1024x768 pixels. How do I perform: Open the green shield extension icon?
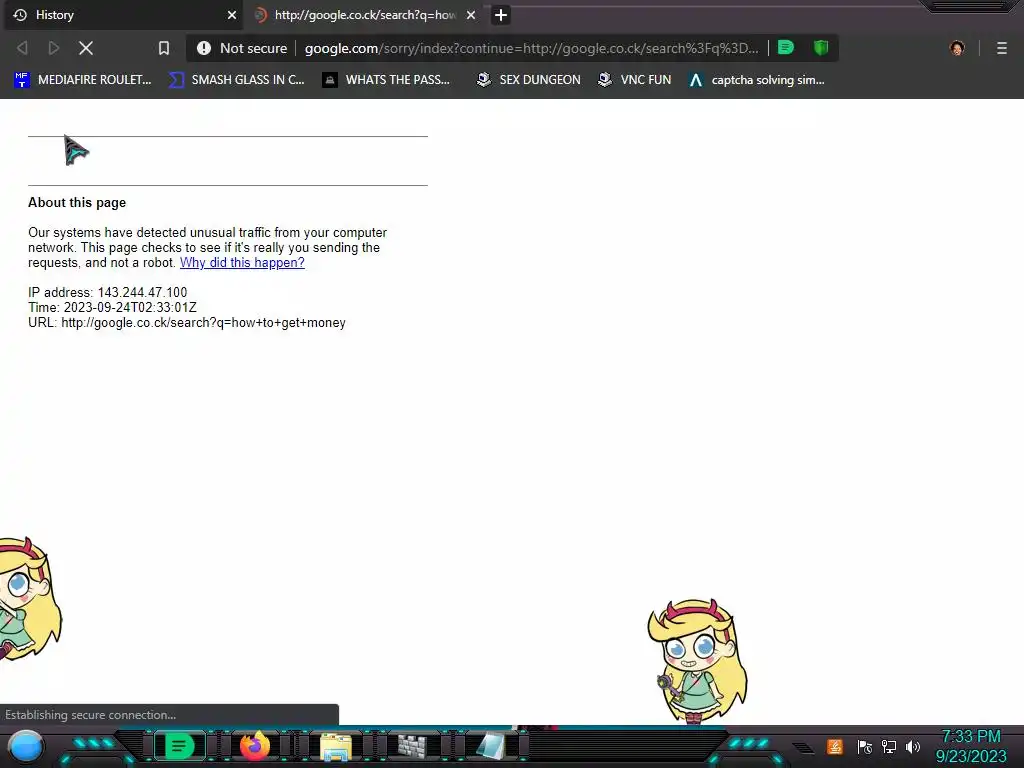pos(821,48)
